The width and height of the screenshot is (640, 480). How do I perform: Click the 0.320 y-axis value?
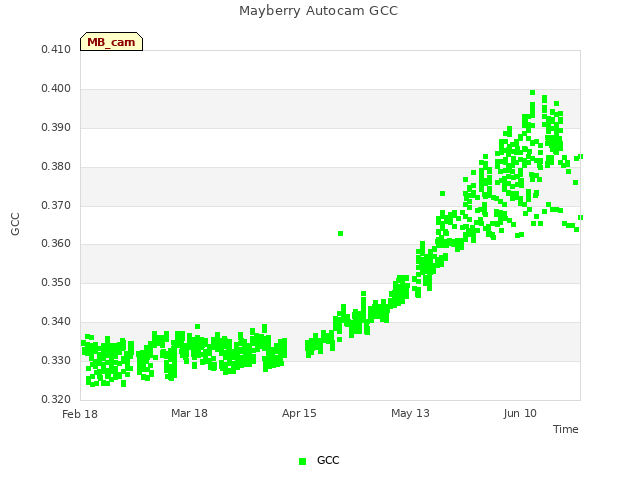56,399
